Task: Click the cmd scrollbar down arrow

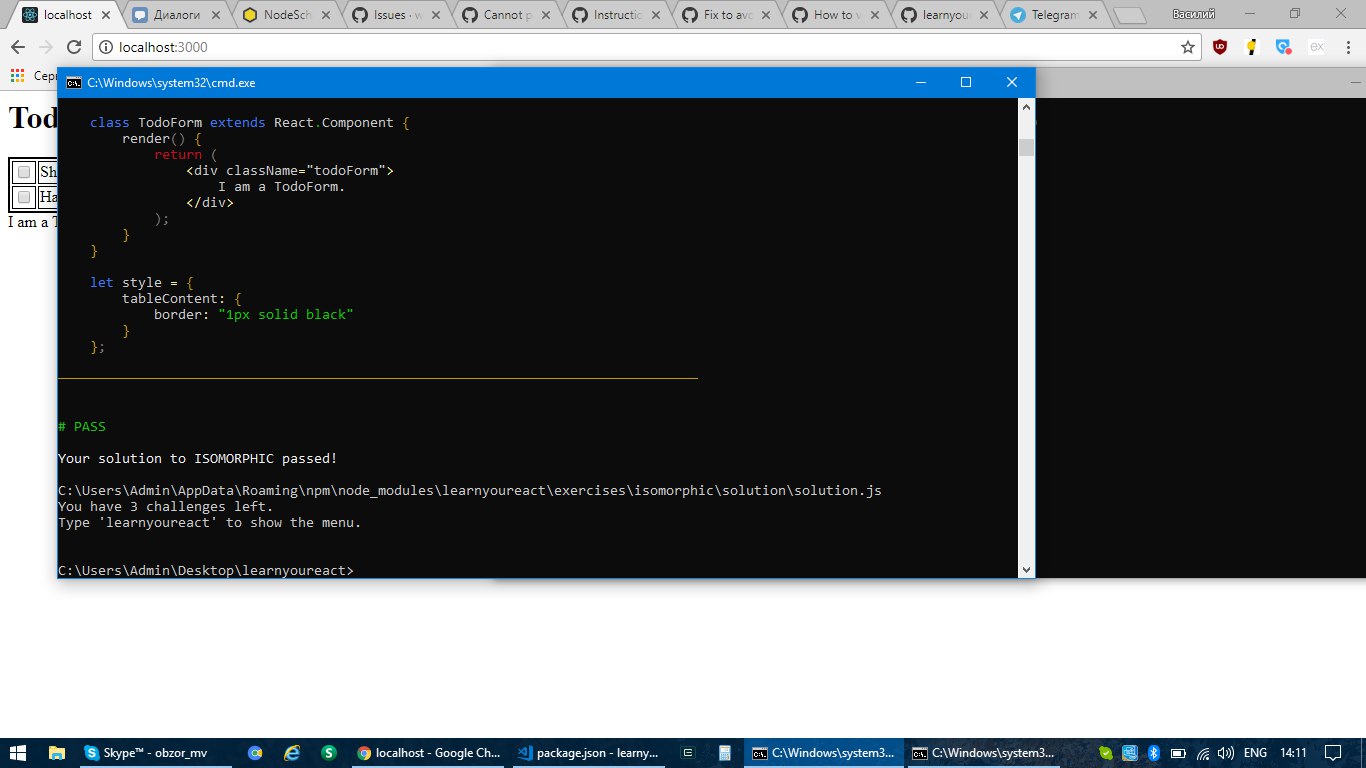Action: coord(1026,569)
